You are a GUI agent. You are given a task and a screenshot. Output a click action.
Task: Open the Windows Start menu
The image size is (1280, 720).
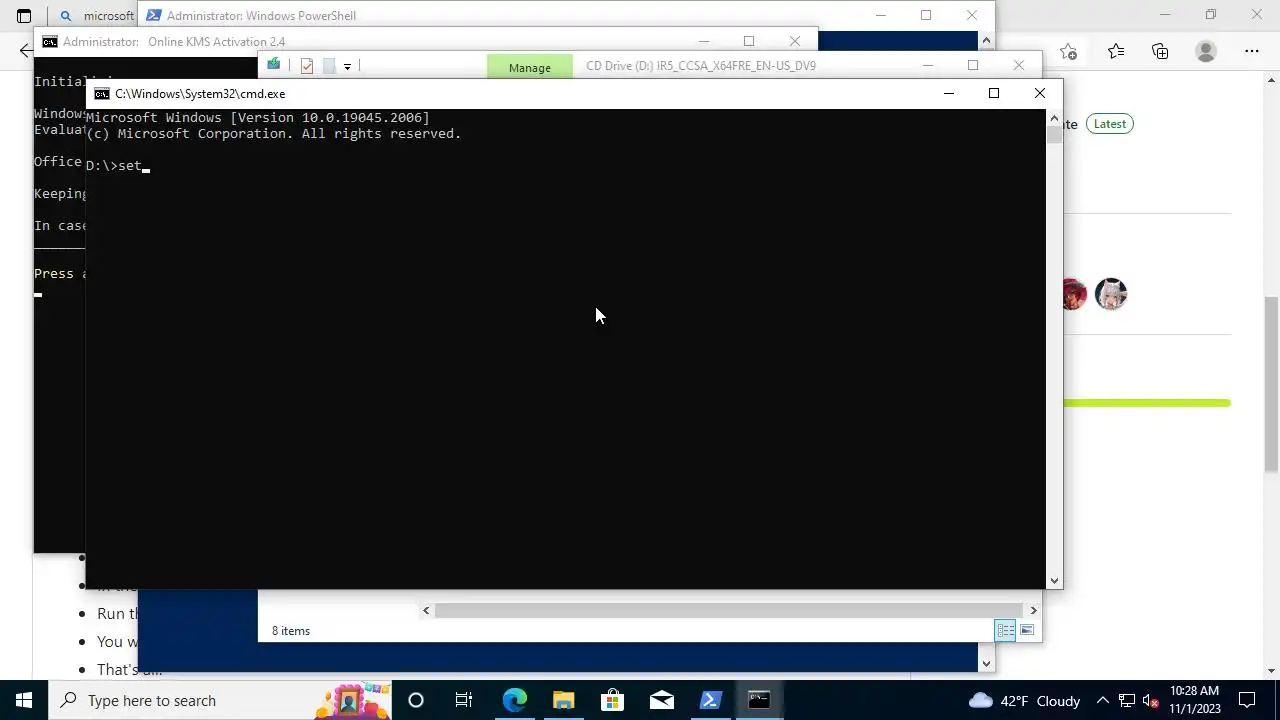(24, 700)
